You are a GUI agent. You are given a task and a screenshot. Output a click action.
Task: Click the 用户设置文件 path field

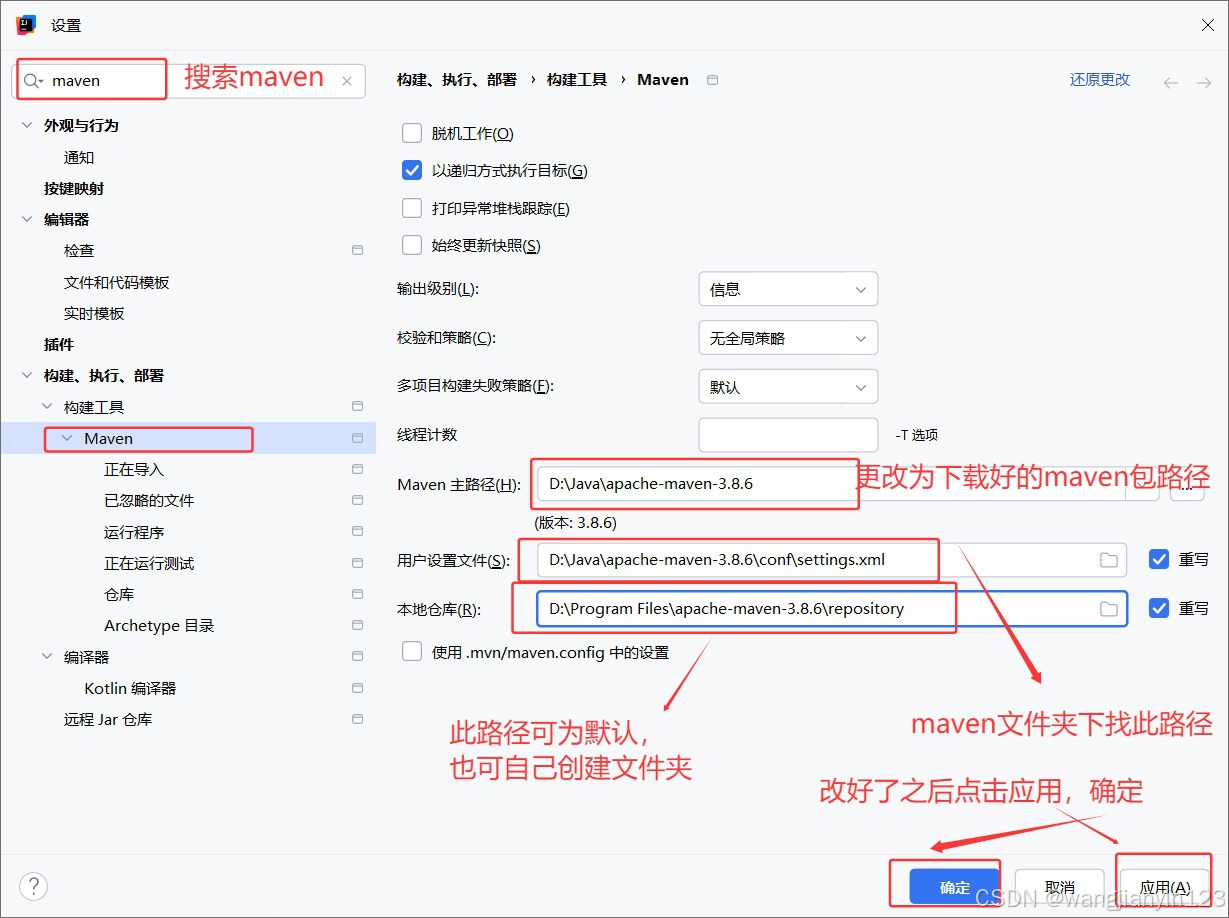coord(831,560)
